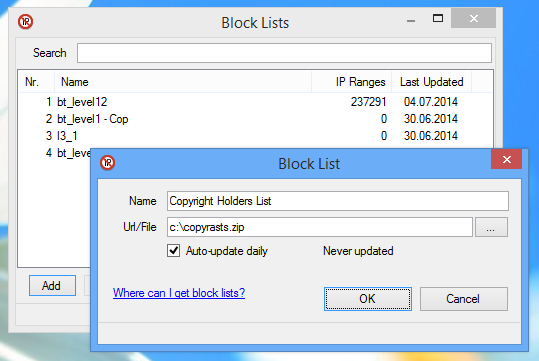
Task: Click the Block Lists window app icon
Action: pos(25,22)
